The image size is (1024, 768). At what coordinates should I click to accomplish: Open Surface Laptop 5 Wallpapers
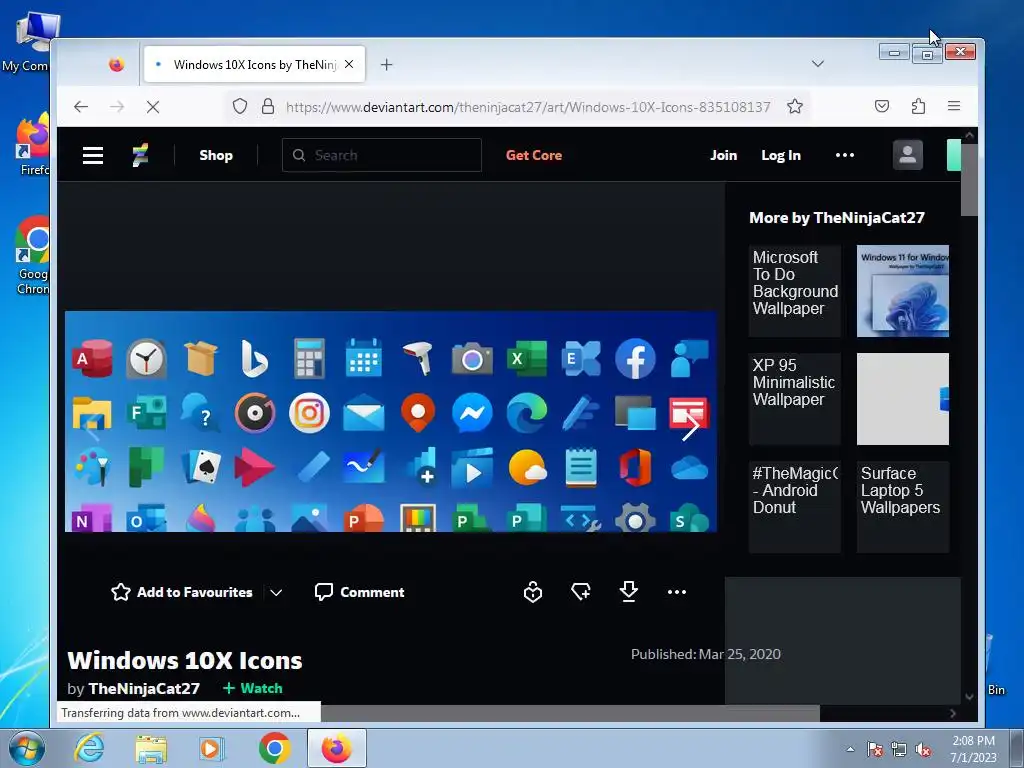[903, 507]
